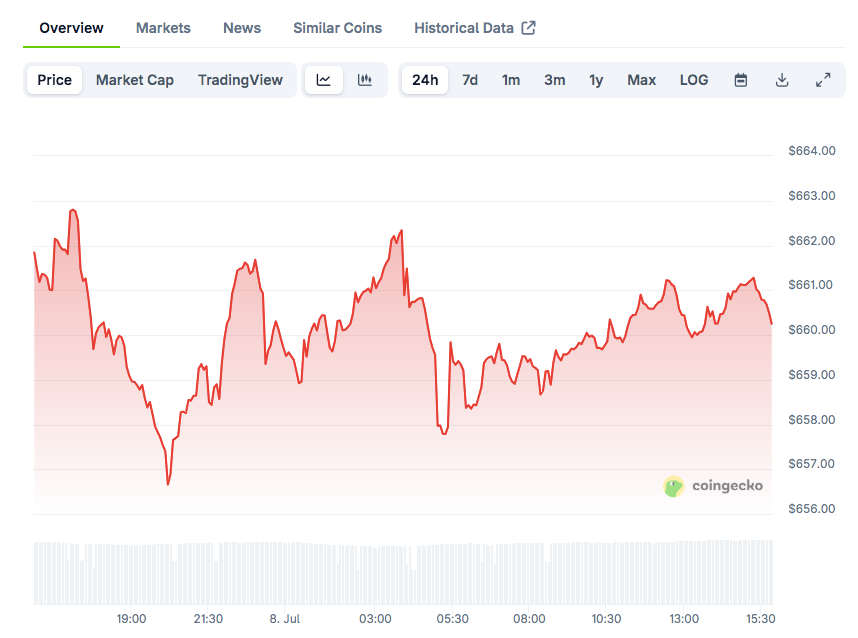The image size is (858, 638).
Task: Click the price low point near 20:15
Action: tap(168, 484)
